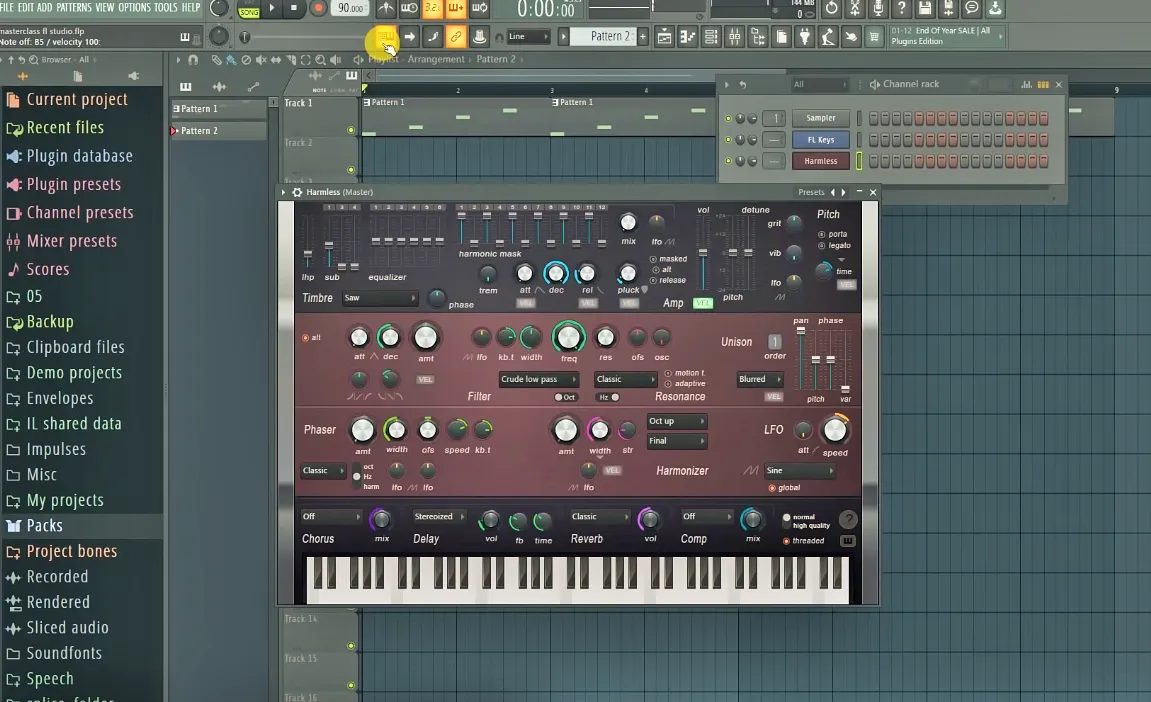Save project with floppy disk icon
Image resolution: width=1151 pixels, height=702 pixels.
click(925, 8)
